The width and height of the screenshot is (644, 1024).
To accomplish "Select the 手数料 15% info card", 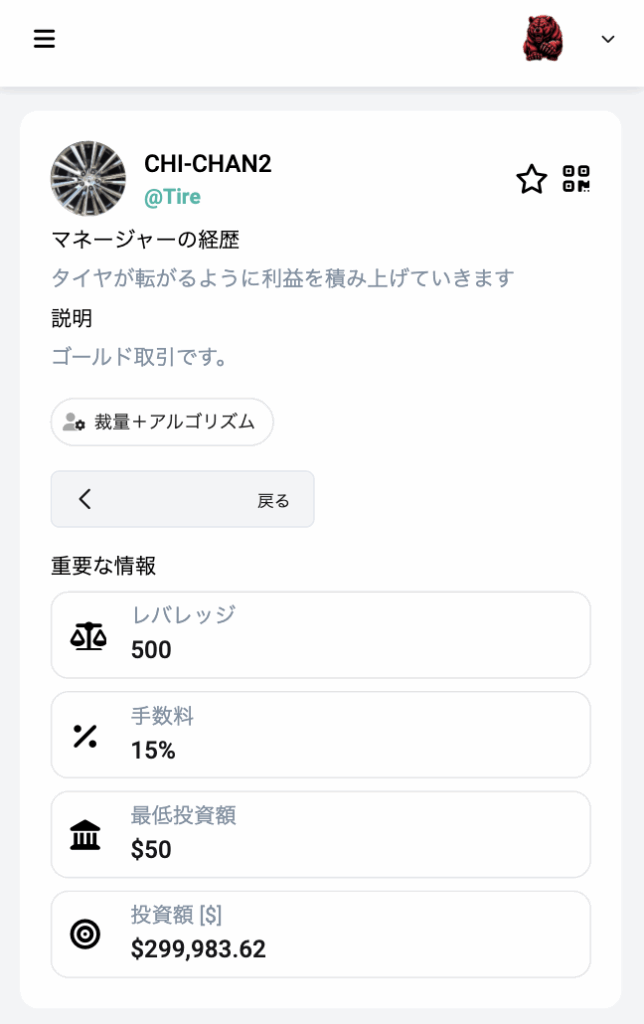I will click(x=320, y=735).
